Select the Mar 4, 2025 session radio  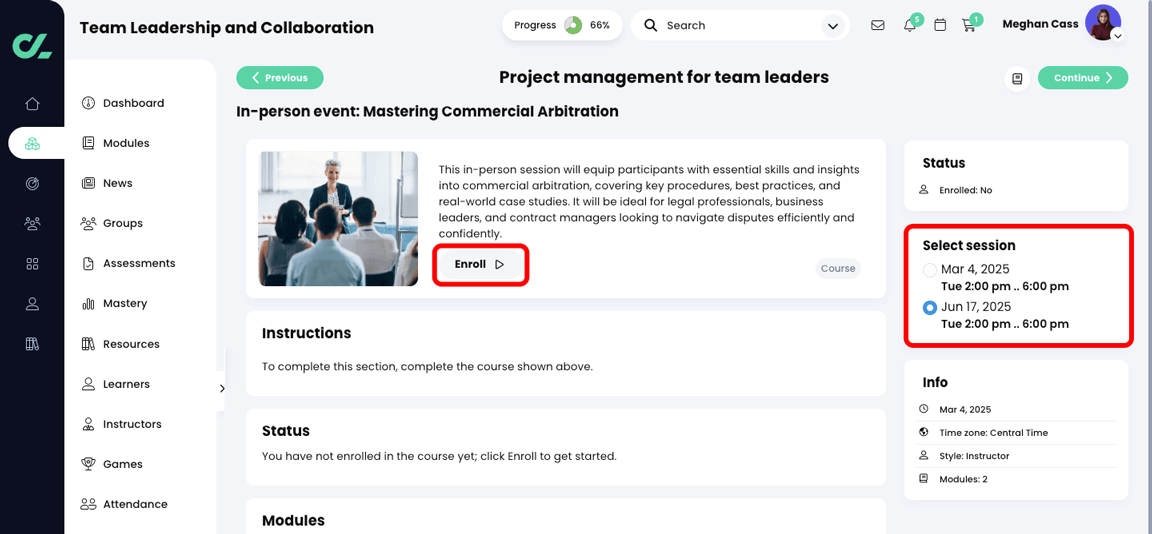click(929, 270)
